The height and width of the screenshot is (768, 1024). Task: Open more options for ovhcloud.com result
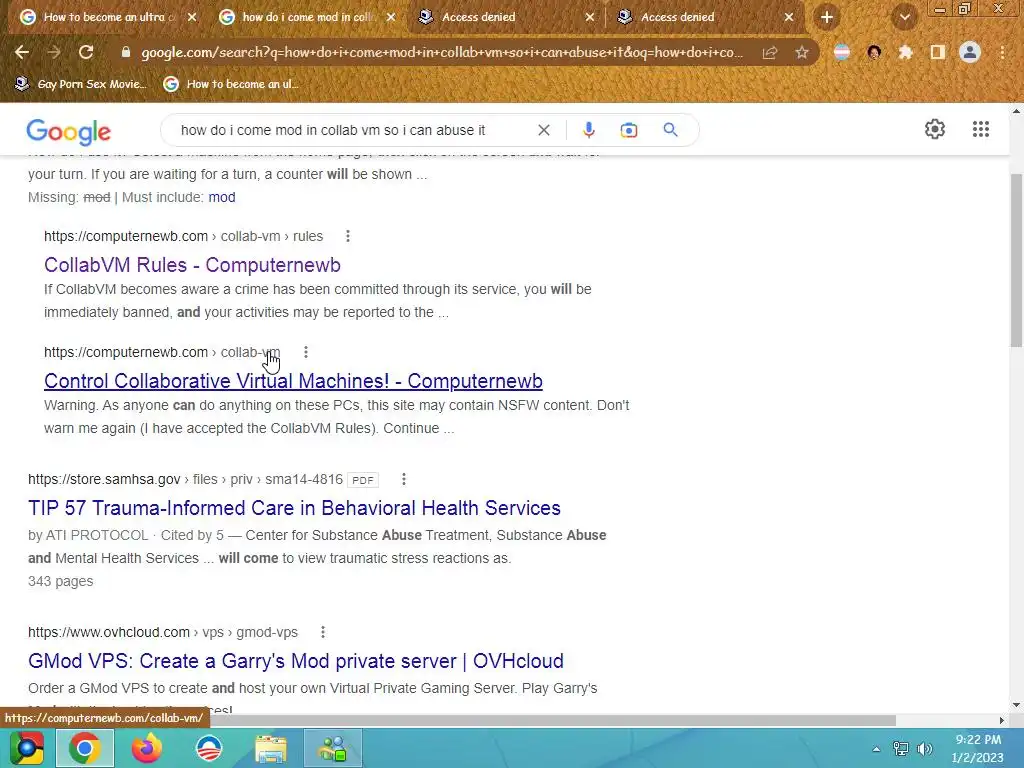pyautogui.click(x=323, y=632)
